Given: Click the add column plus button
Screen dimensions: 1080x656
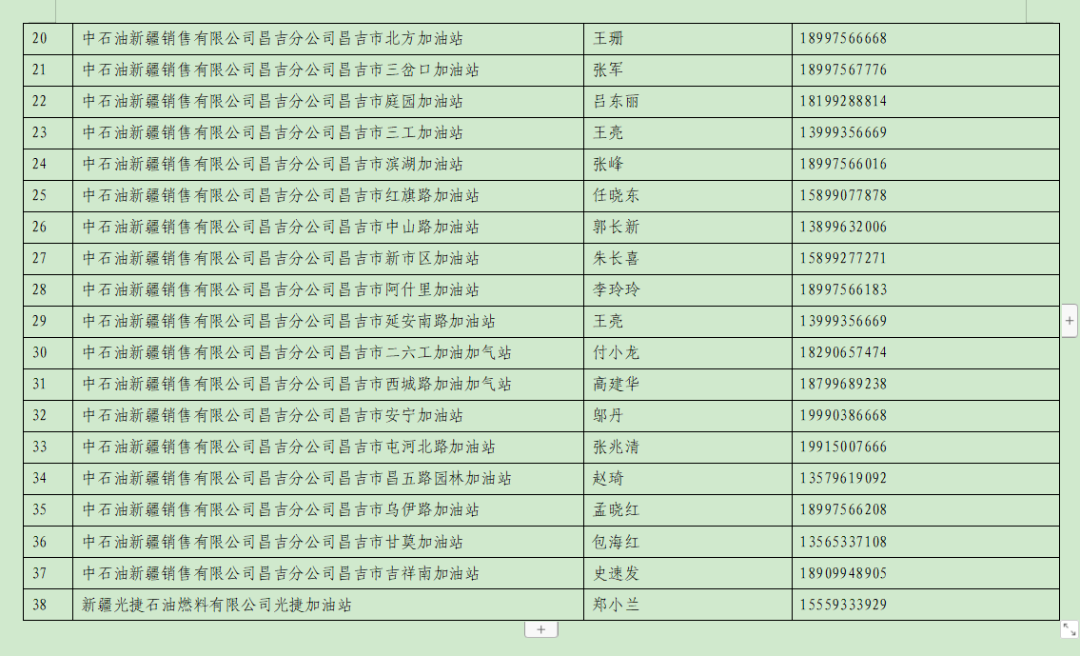Looking at the screenshot, I should pyautogui.click(x=1069, y=321).
